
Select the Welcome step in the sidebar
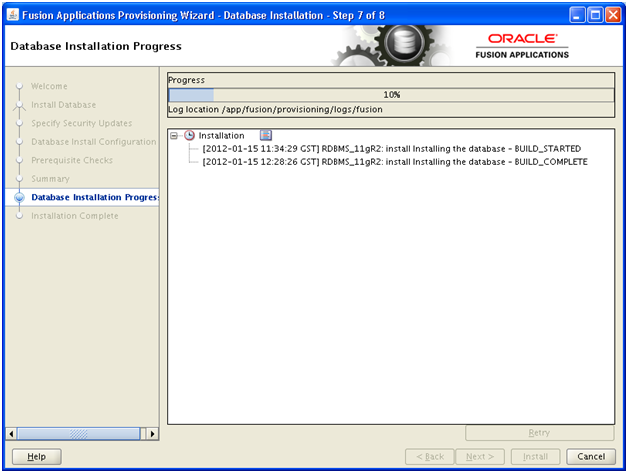(x=49, y=86)
